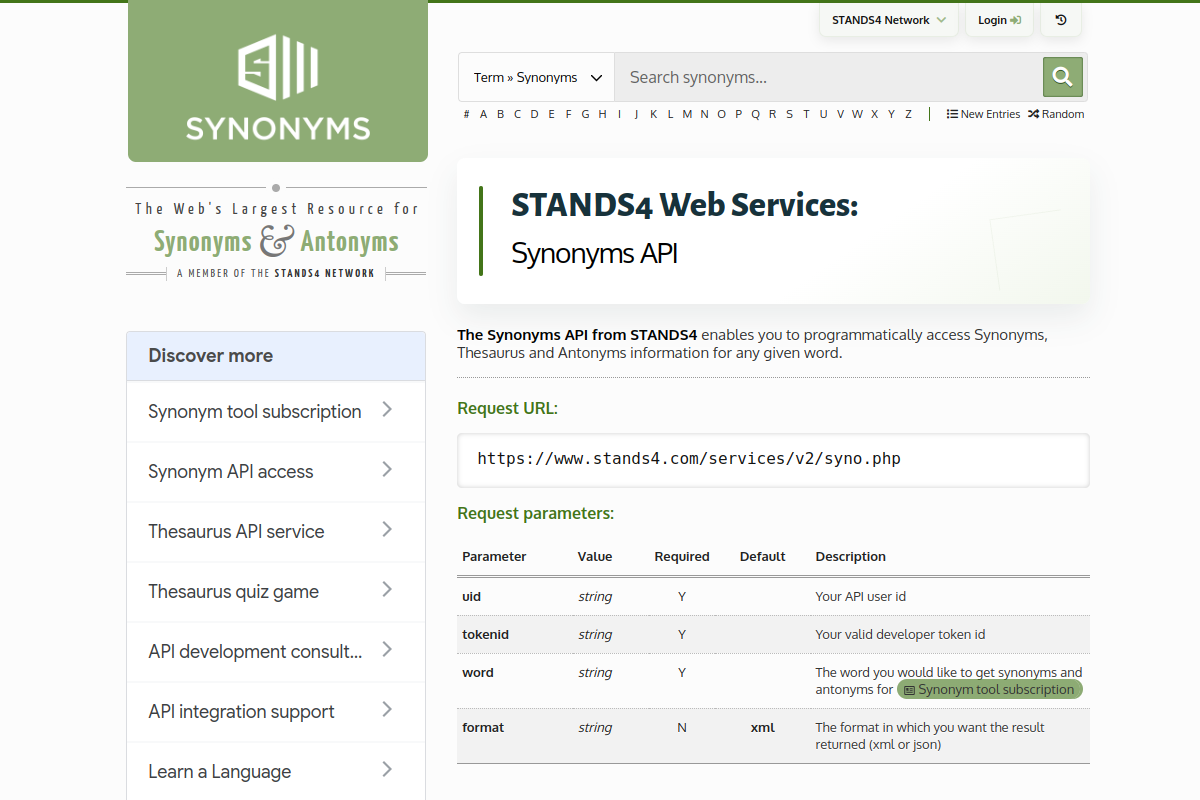The image size is (1200, 800).
Task: Browse entries starting with letter W
Action: point(857,114)
